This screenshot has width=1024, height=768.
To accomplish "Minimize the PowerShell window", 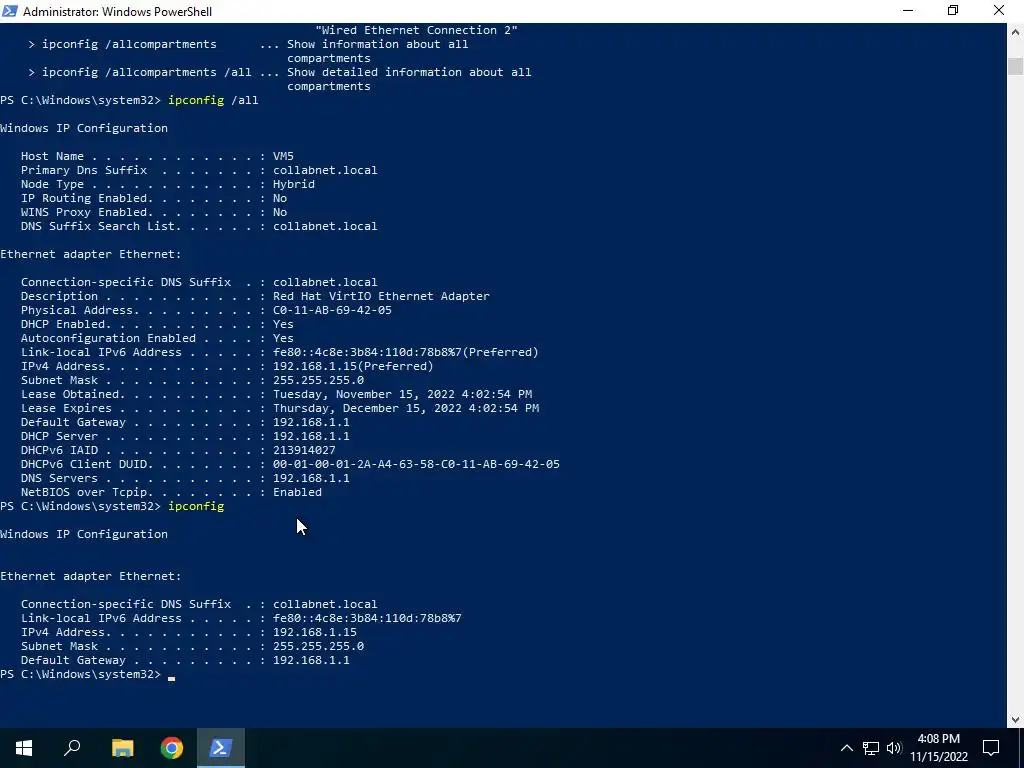I will 908,11.
